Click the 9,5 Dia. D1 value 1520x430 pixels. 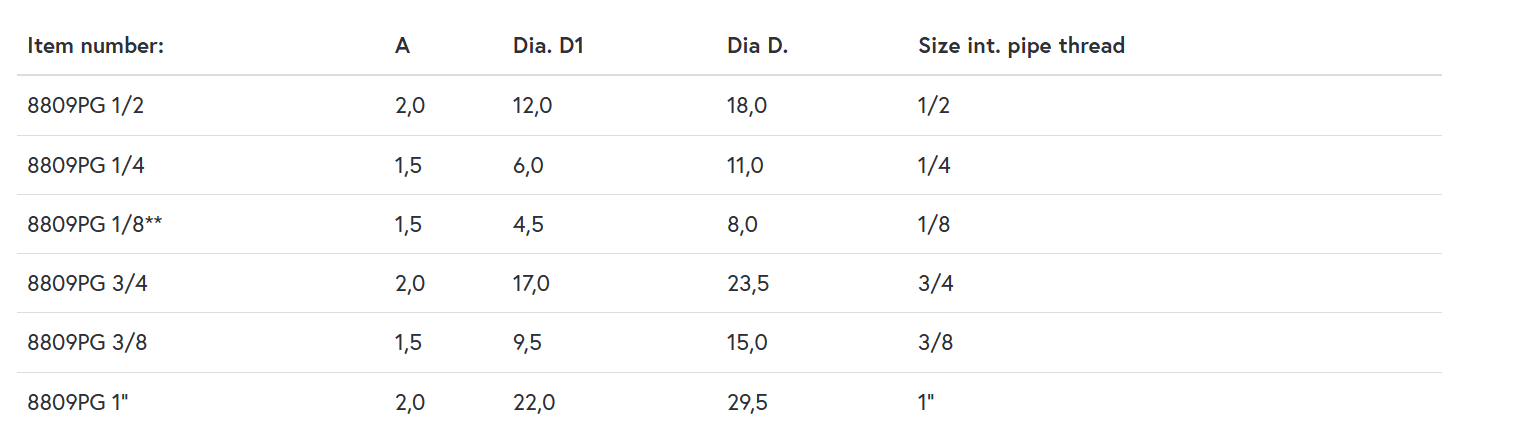528,343
